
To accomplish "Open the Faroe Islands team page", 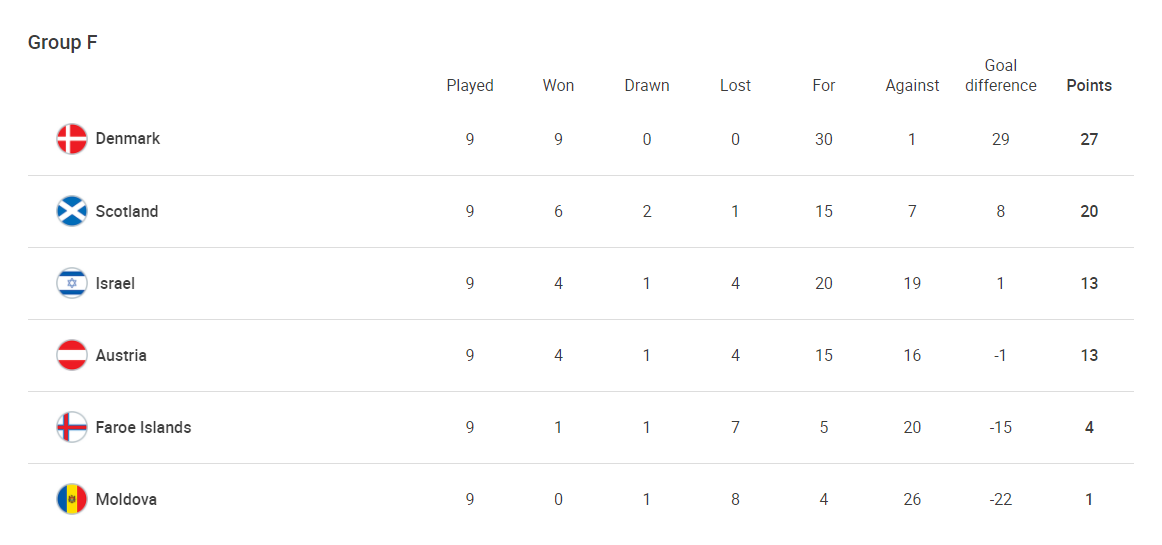I will (143, 427).
